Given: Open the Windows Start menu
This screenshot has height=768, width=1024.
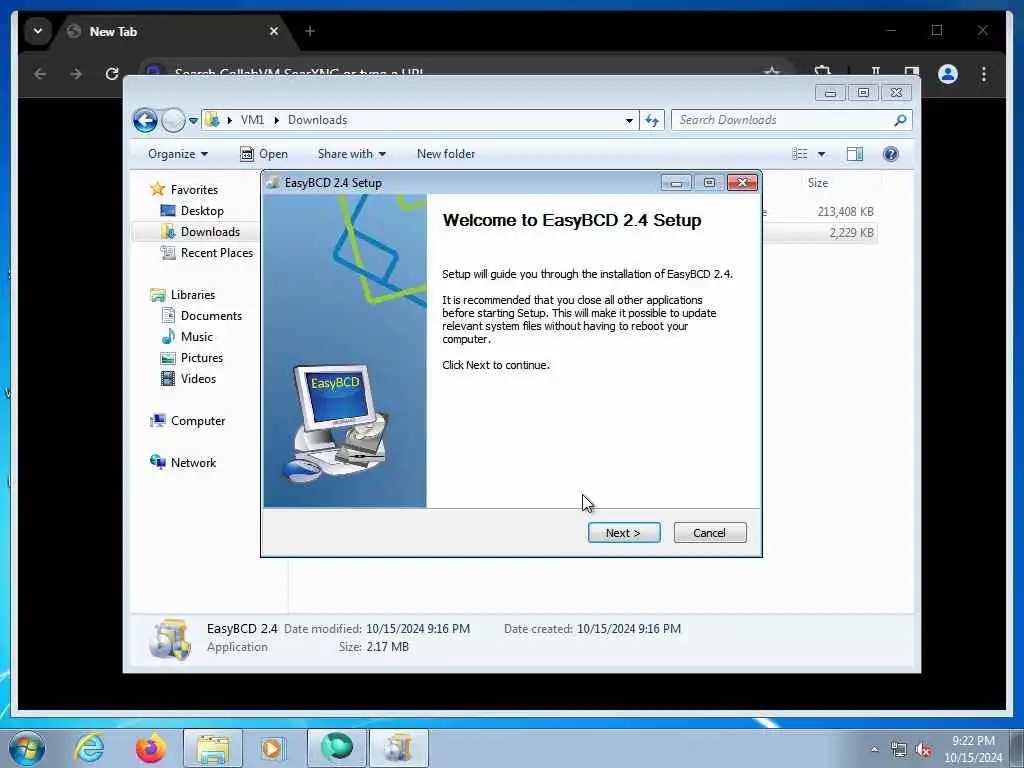Looking at the screenshot, I should coord(27,748).
